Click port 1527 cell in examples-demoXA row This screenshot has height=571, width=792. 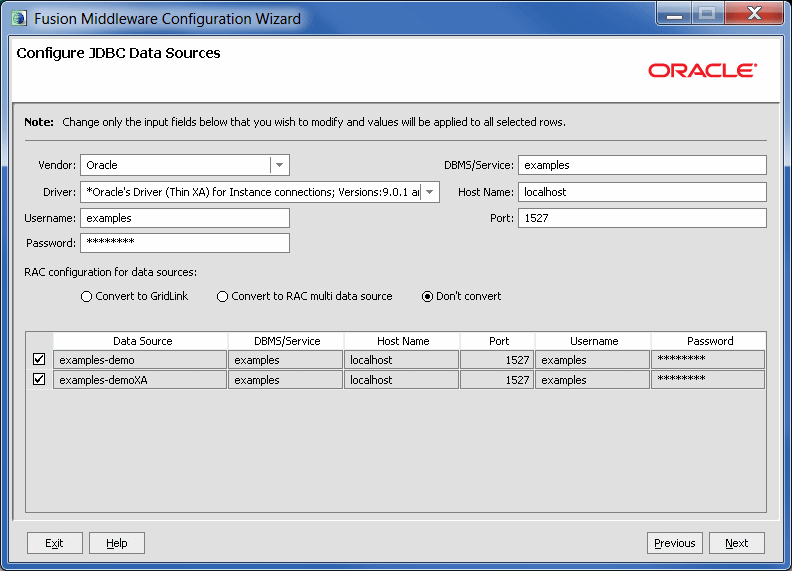coord(497,380)
